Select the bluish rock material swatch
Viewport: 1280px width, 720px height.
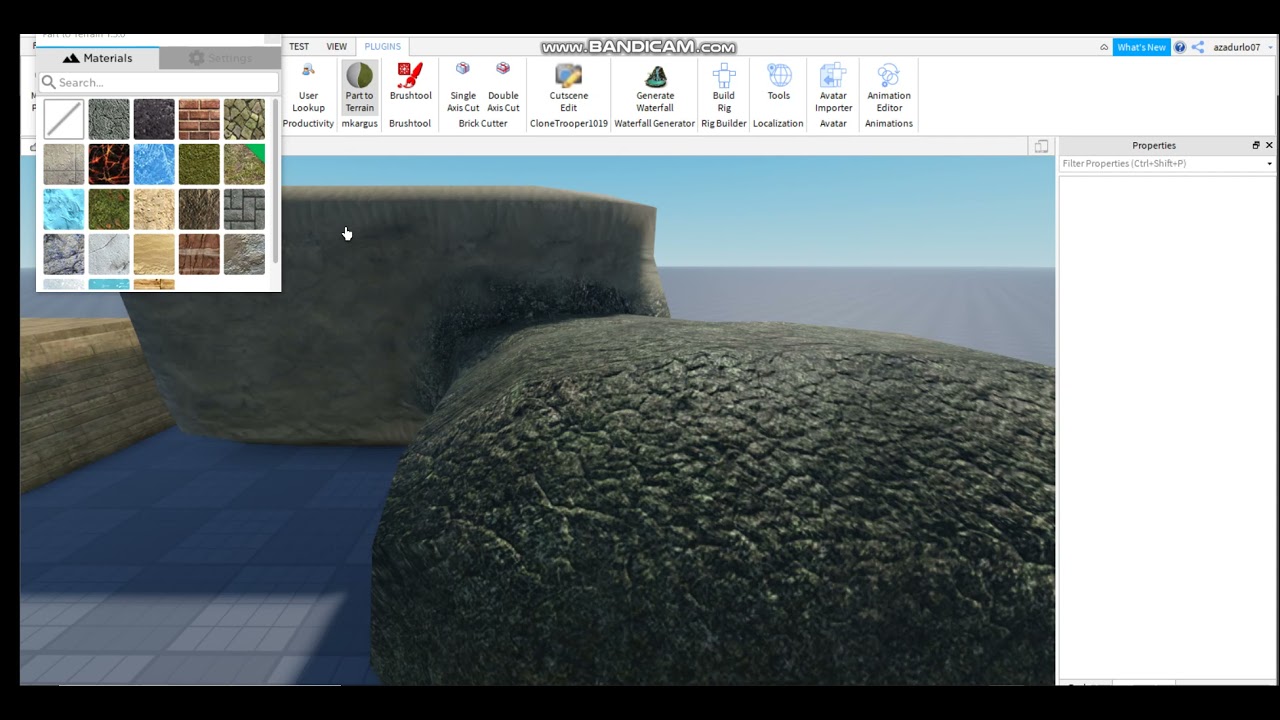64,254
